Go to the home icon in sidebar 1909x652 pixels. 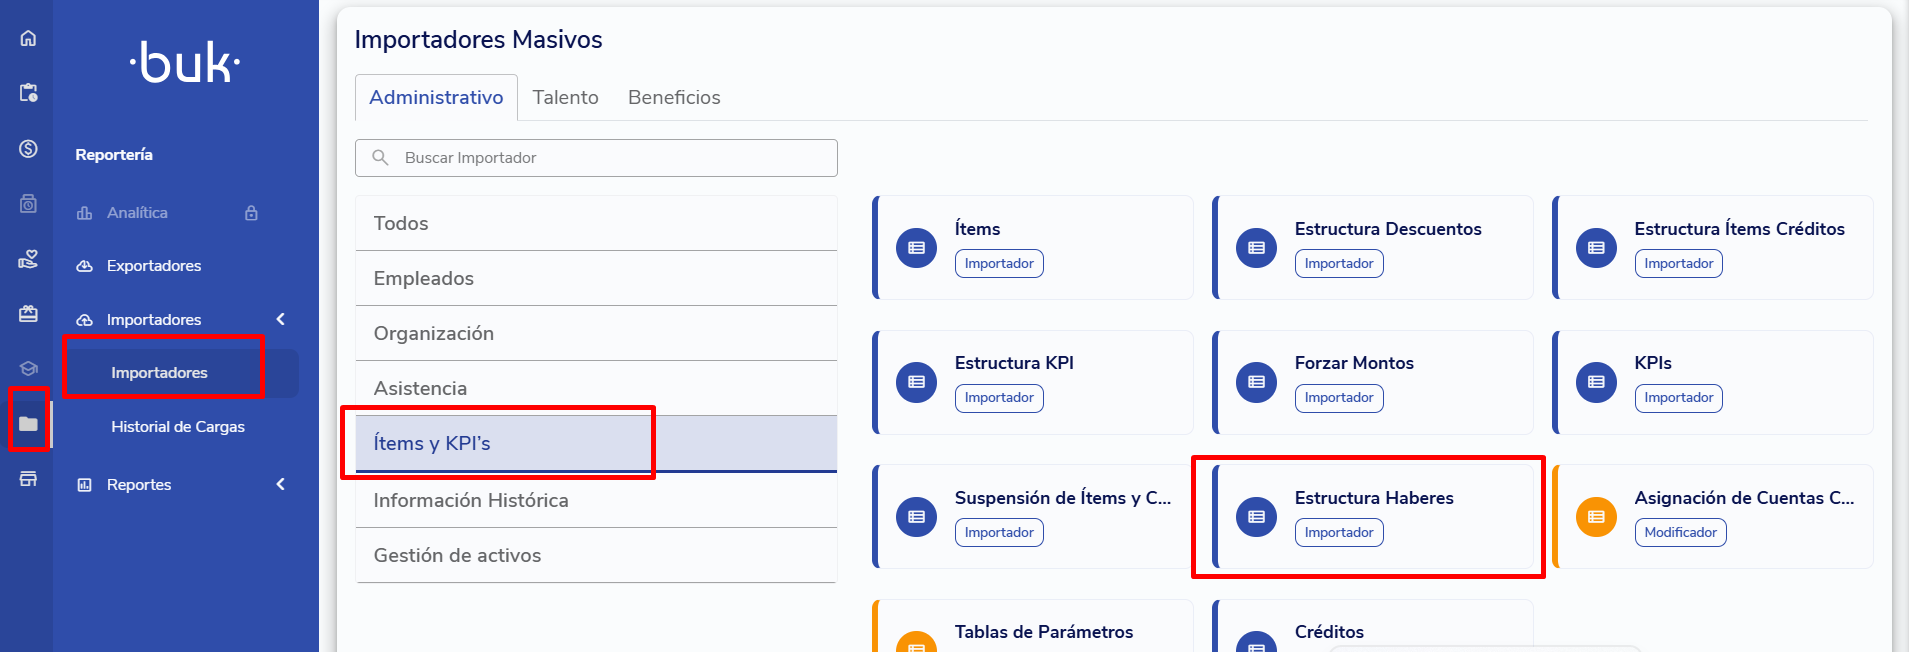(28, 38)
